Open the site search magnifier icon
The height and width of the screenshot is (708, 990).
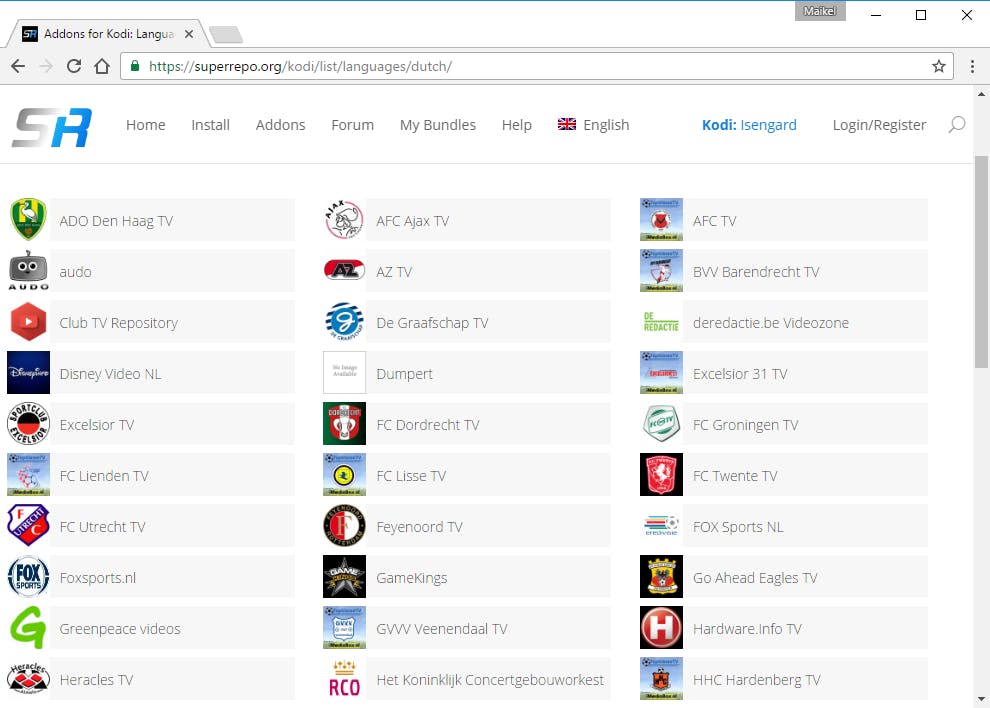pyautogui.click(x=957, y=124)
